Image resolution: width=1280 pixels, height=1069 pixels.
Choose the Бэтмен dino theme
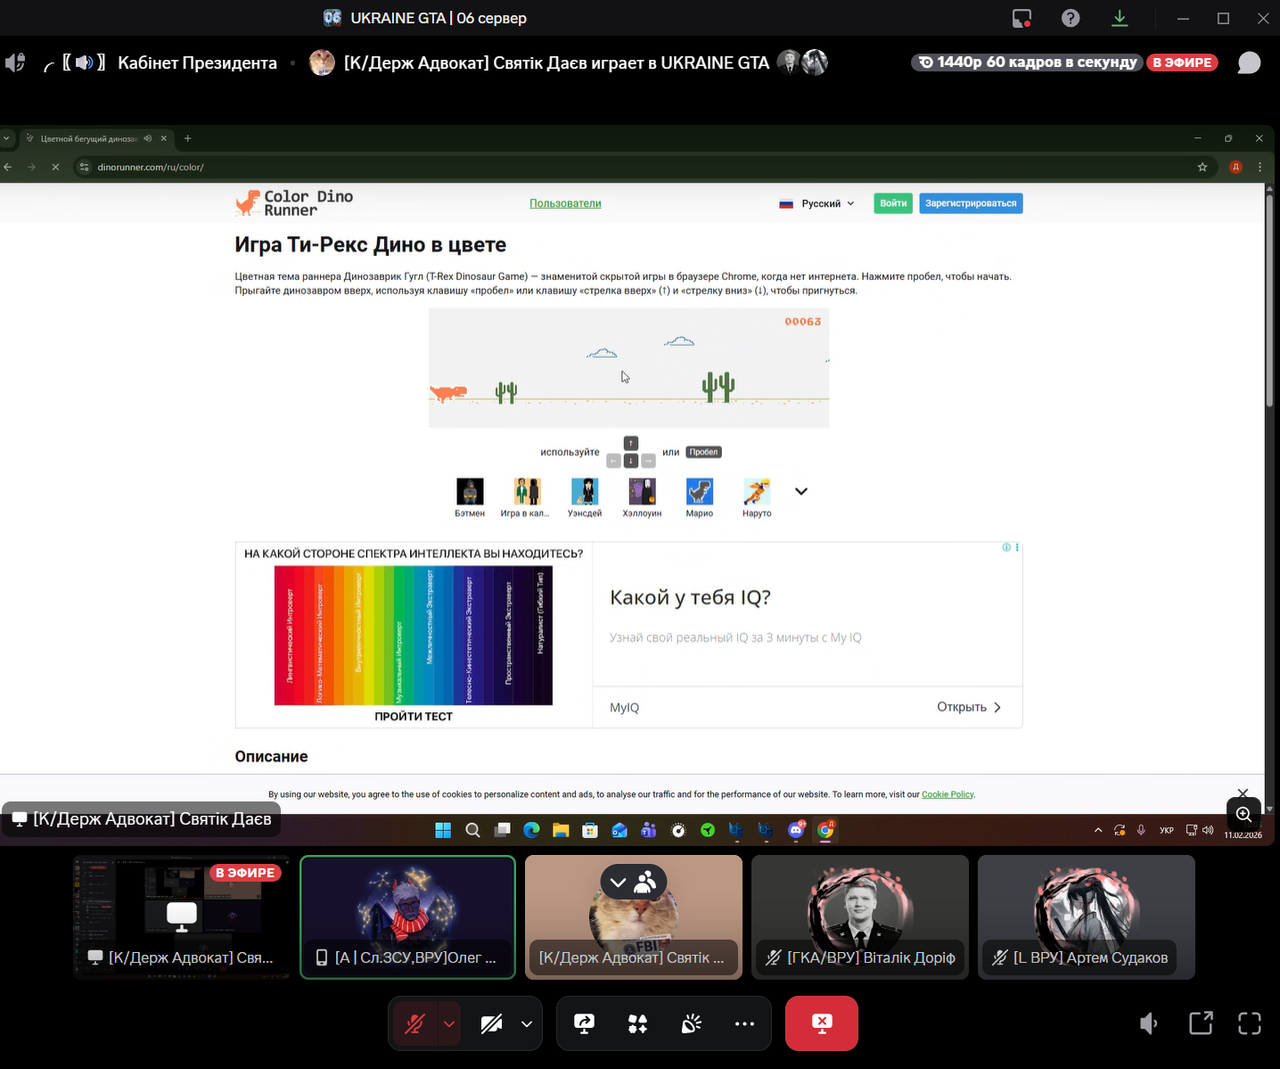(470, 497)
